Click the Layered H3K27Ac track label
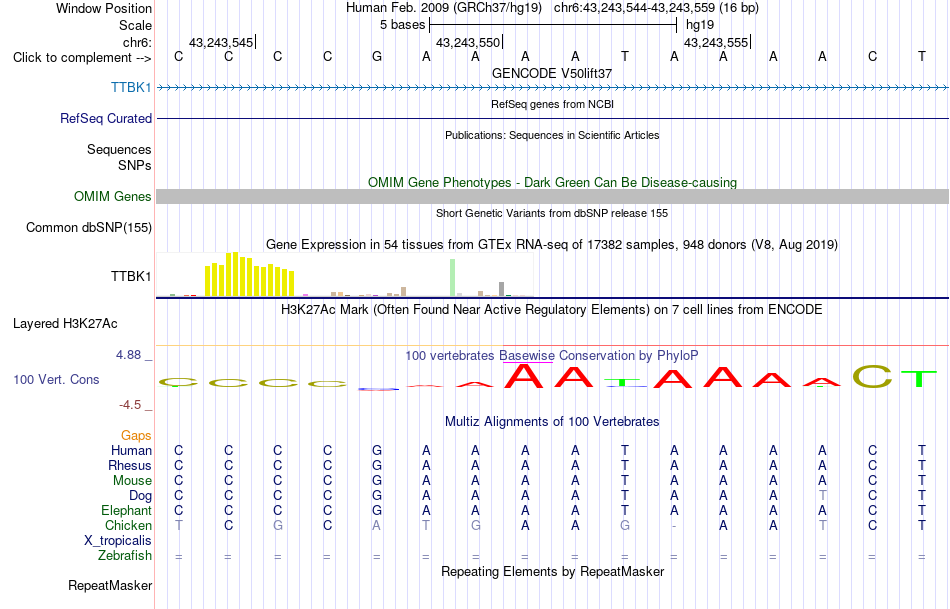This screenshot has height=609, width=950. click(65, 324)
